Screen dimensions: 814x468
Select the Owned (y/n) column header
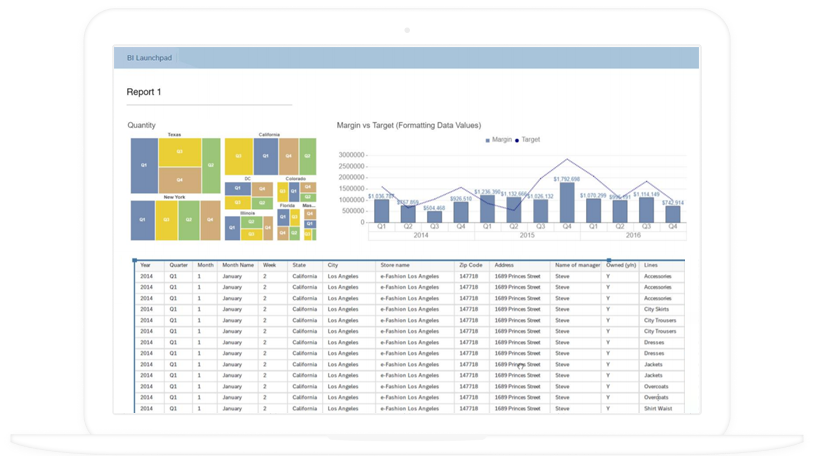(620, 266)
